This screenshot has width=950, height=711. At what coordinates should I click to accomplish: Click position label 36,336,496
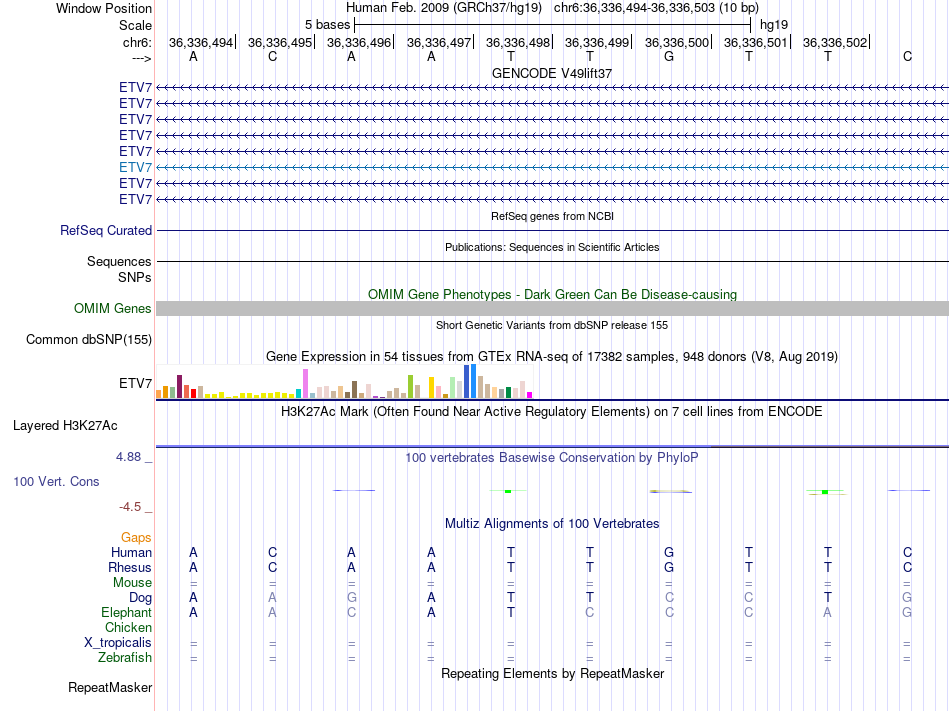point(359,42)
